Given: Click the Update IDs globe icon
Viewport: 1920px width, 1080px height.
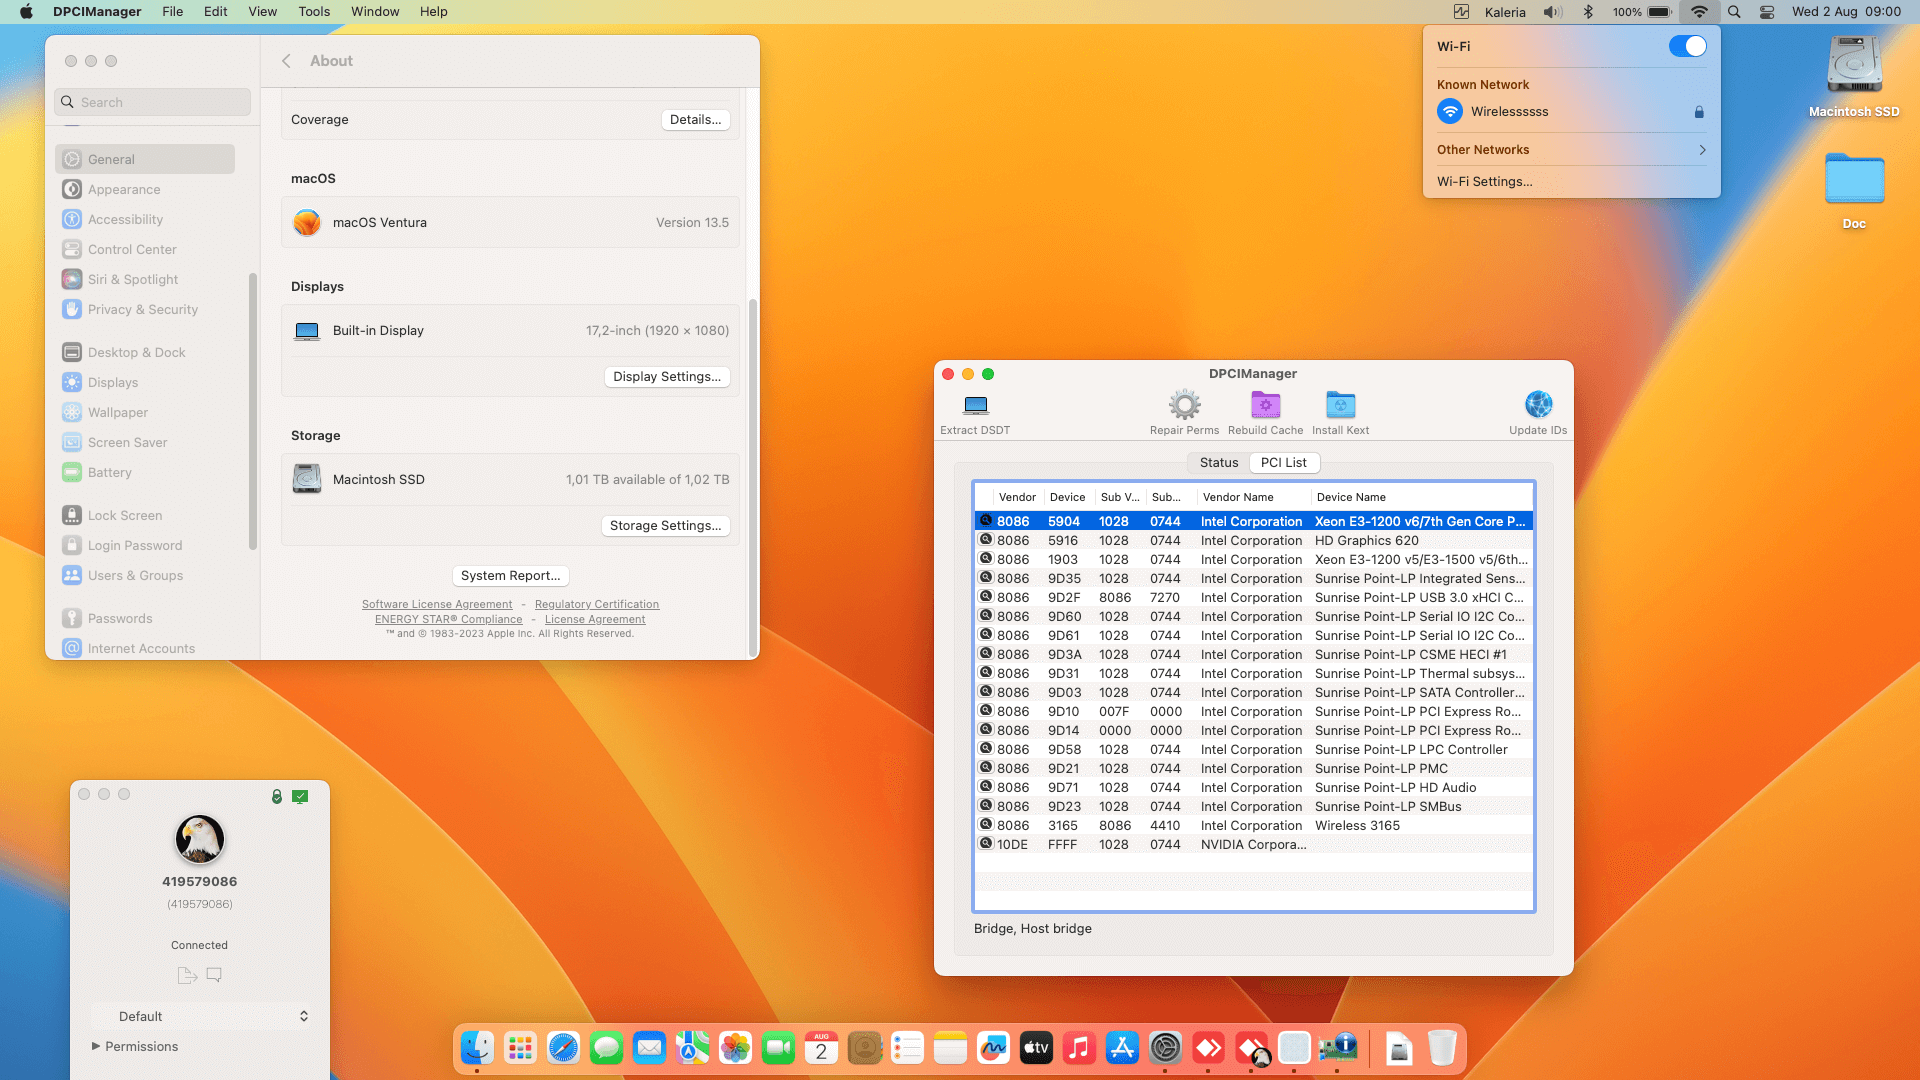Looking at the screenshot, I should (x=1538, y=406).
